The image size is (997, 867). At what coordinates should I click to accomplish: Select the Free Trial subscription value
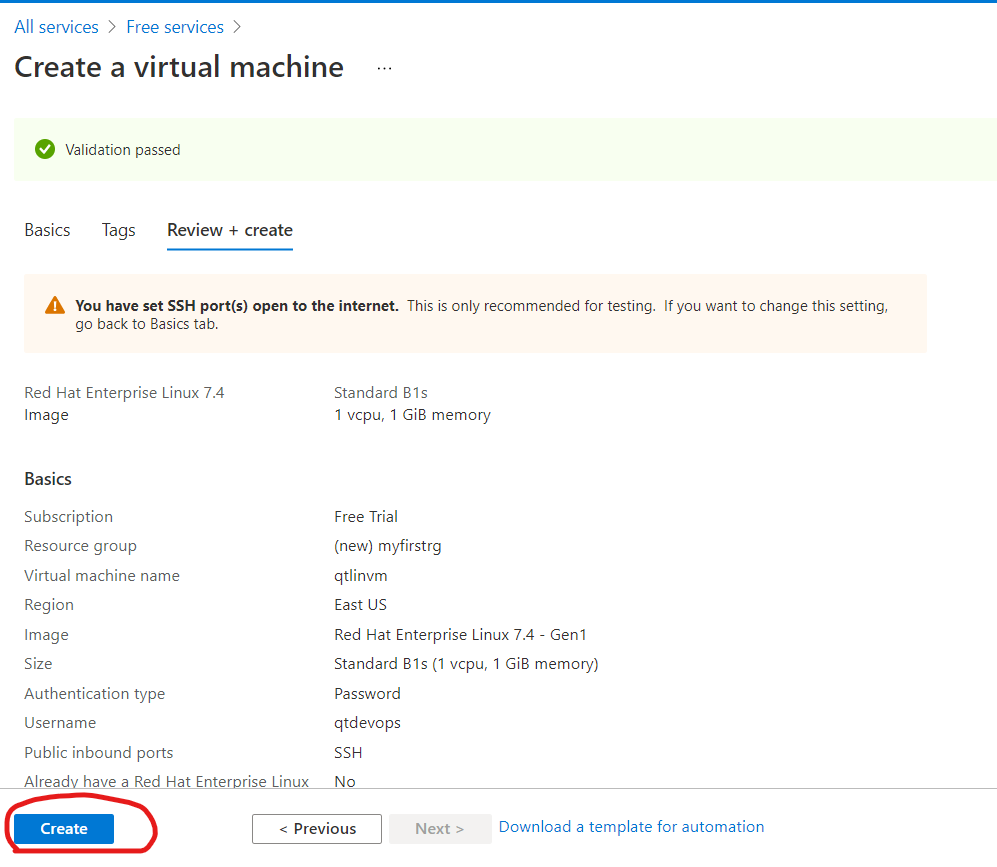click(366, 517)
